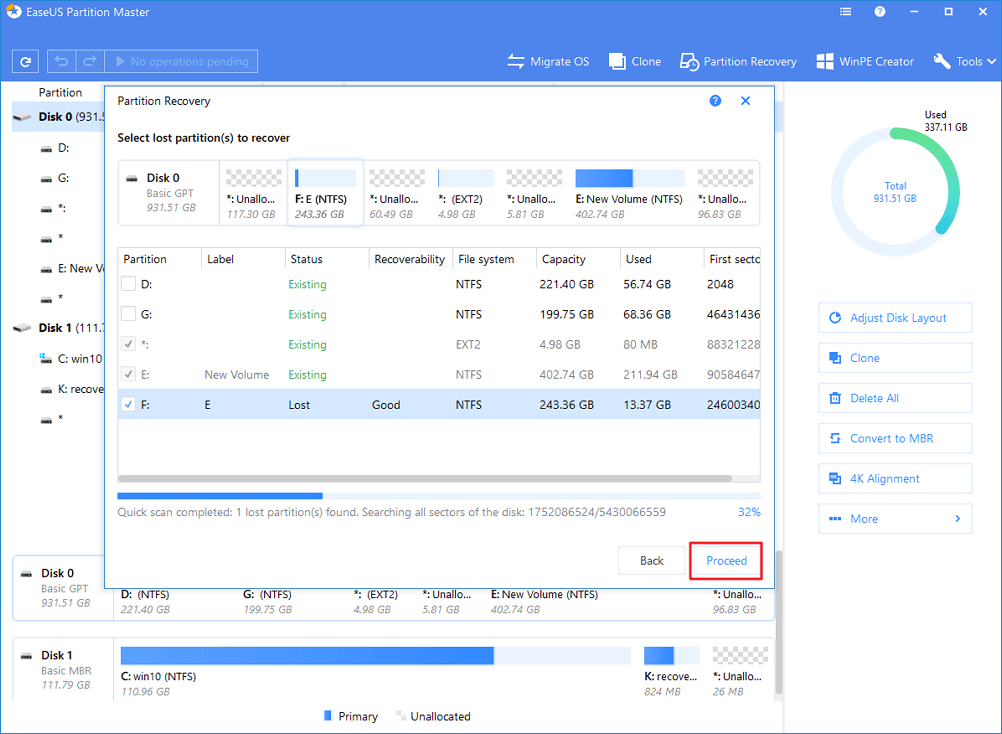Click the undo arrow icon
The width and height of the screenshot is (1002, 734).
pyautogui.click(x=61, y=61)
